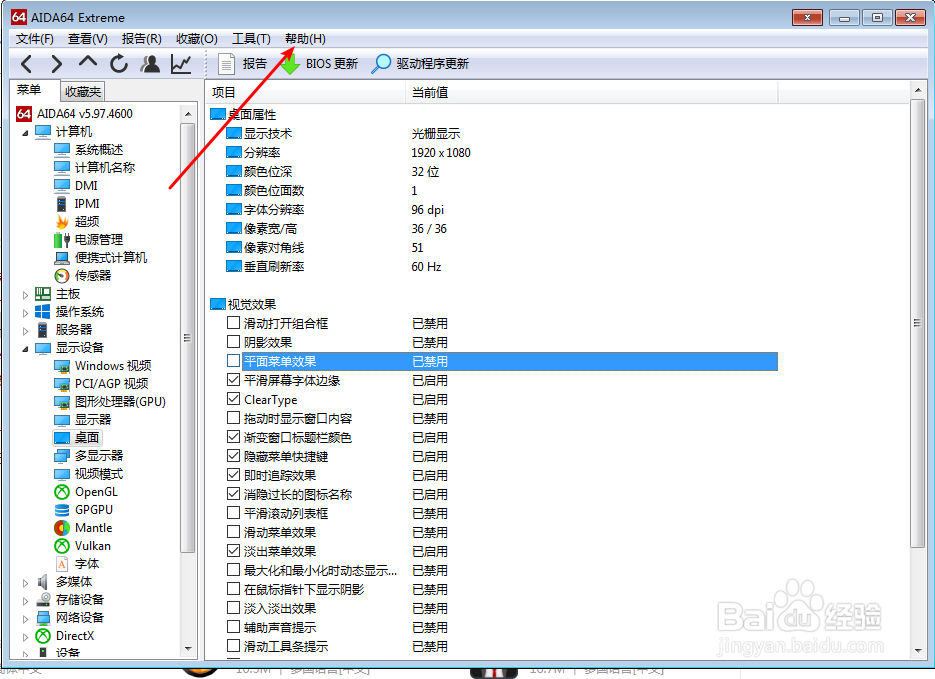Collapse the 计算机 tree node

(25, 132)
